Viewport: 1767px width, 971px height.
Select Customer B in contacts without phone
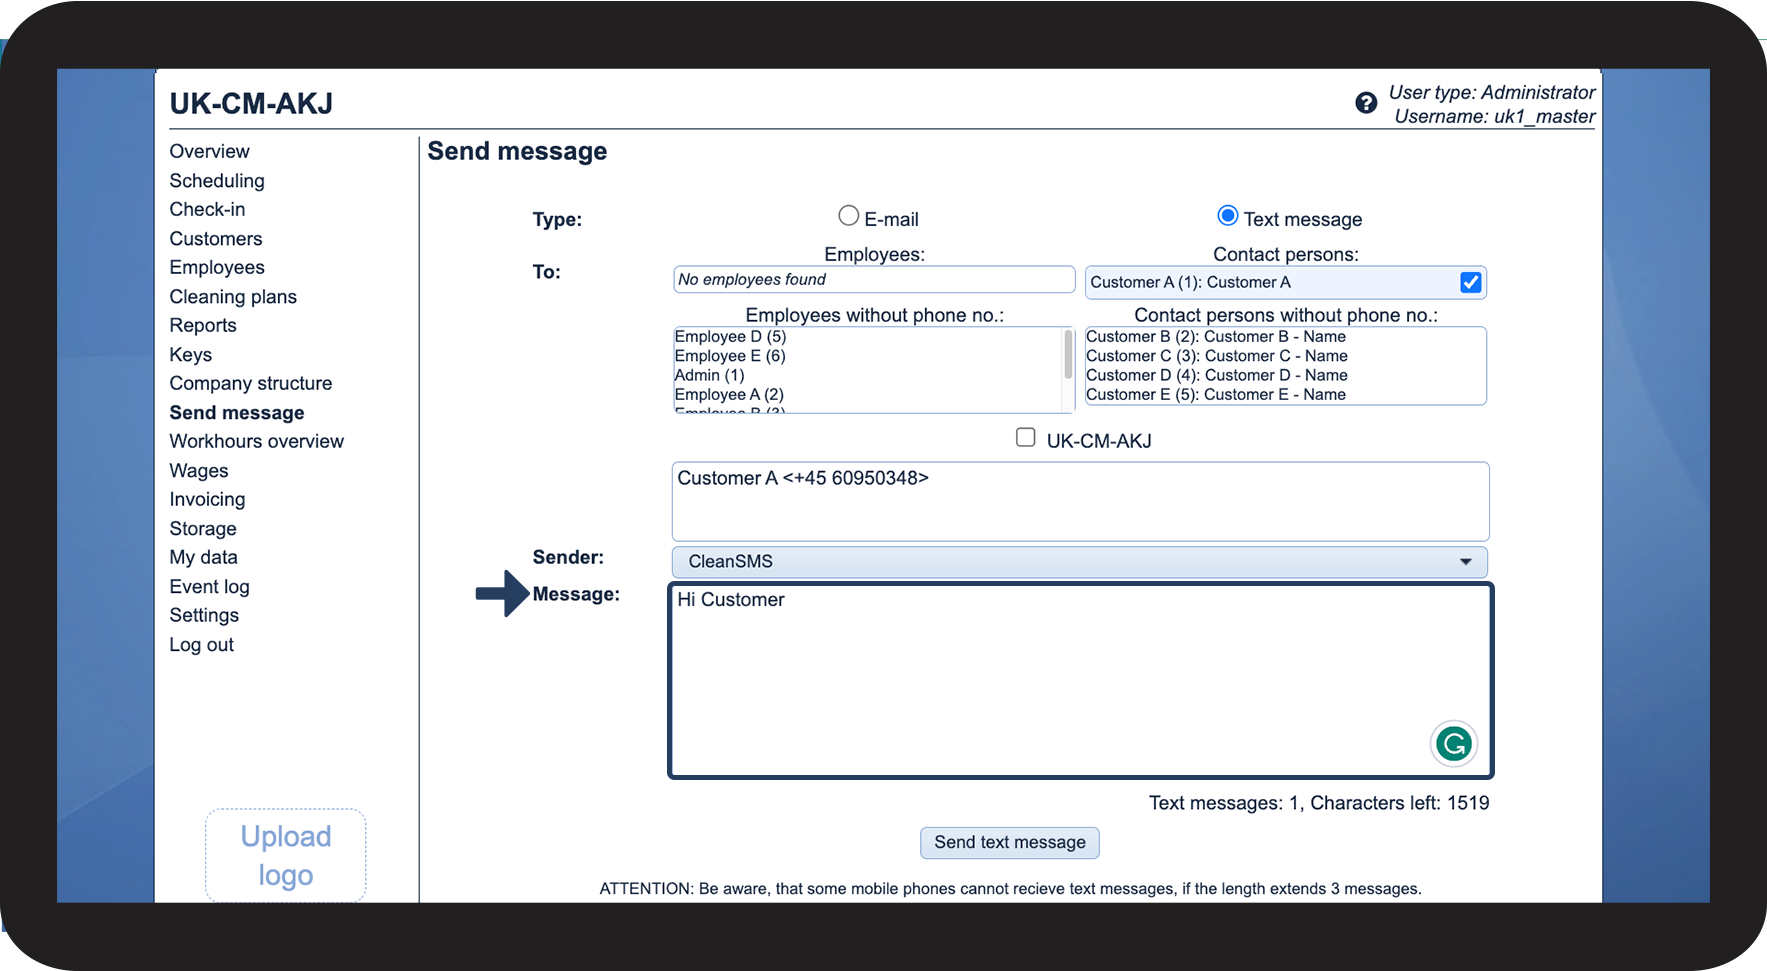pos(1216,337)
